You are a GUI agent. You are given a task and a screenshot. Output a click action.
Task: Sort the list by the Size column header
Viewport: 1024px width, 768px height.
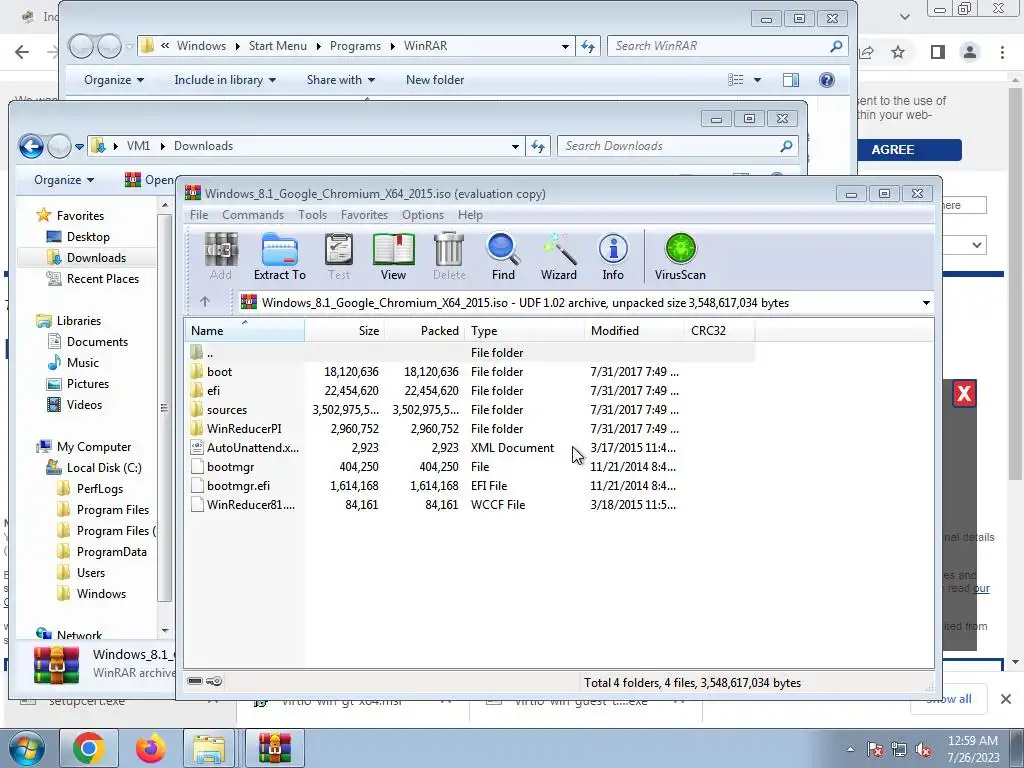345,330
